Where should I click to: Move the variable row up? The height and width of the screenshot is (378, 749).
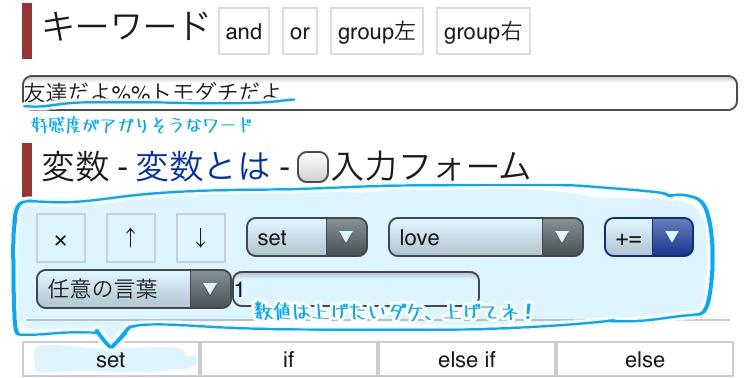(x=130, y=238)
